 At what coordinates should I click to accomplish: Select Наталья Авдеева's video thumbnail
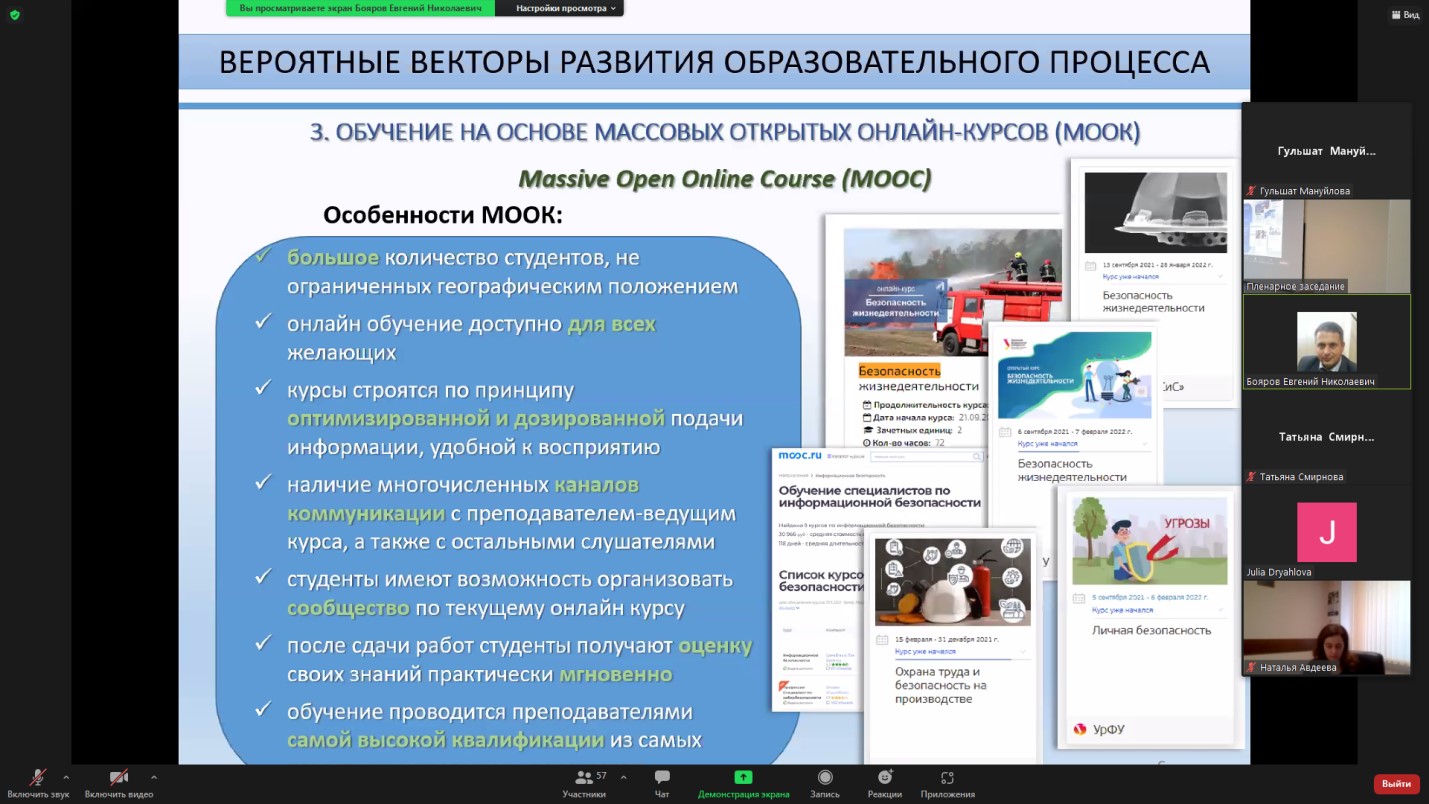pyautogui.click(x=1326, y=627)
